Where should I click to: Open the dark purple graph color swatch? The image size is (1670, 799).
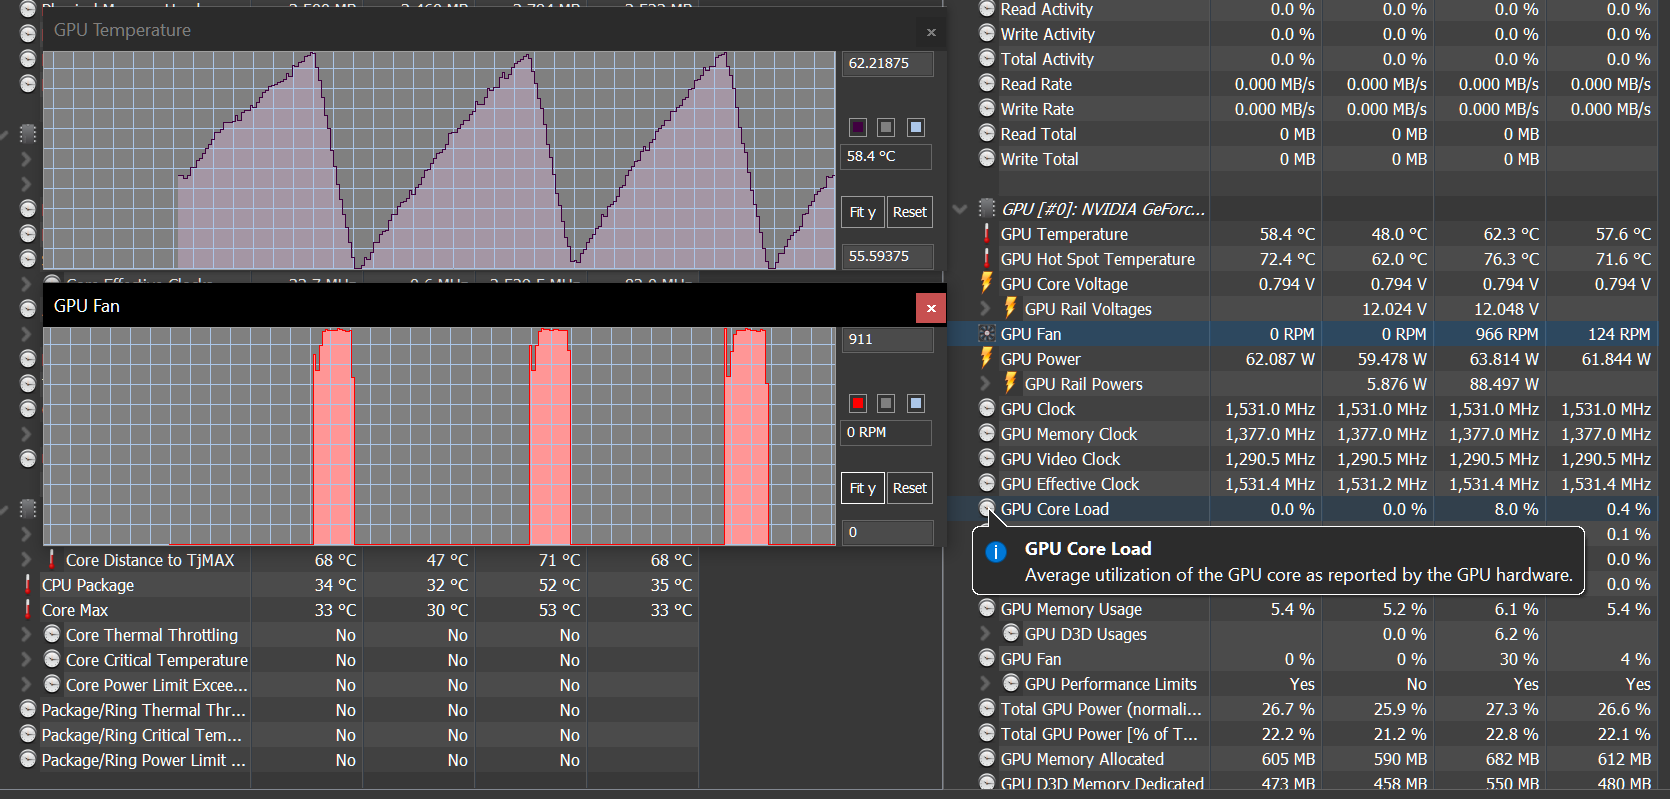click(x=858, y=127)
